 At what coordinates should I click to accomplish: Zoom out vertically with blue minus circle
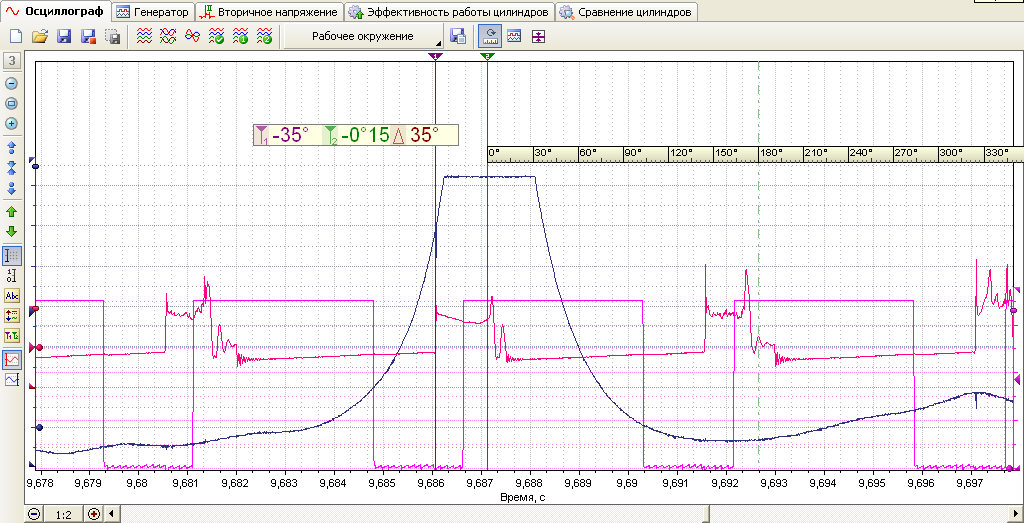click(x=12, y=84)
